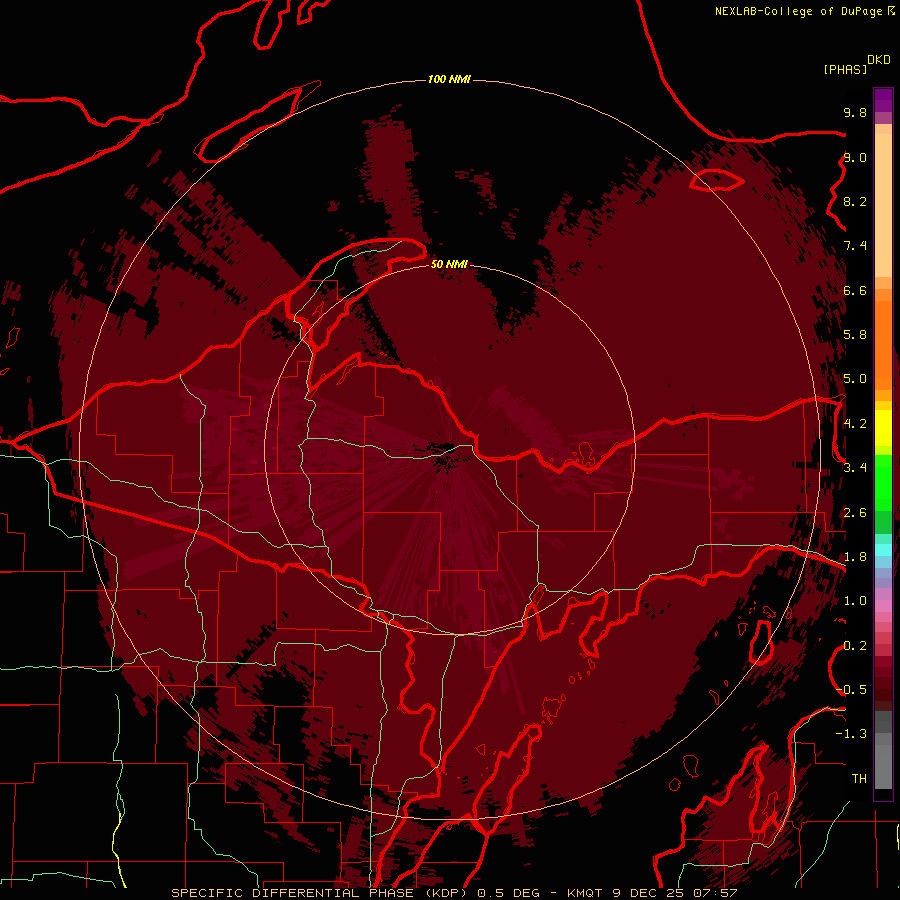This screenshot has width=900, height=900.
Task: Click the 9.0 legend value
Action: tap(855, 158)
